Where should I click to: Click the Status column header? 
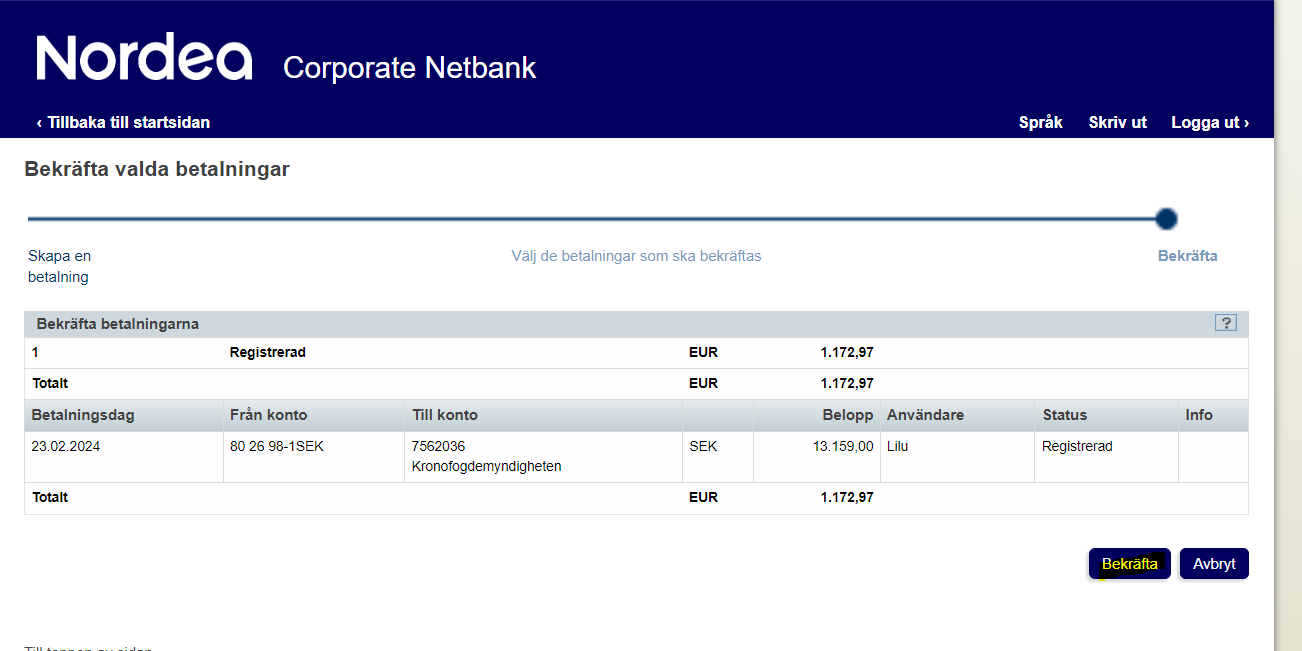coord(1064,415)
